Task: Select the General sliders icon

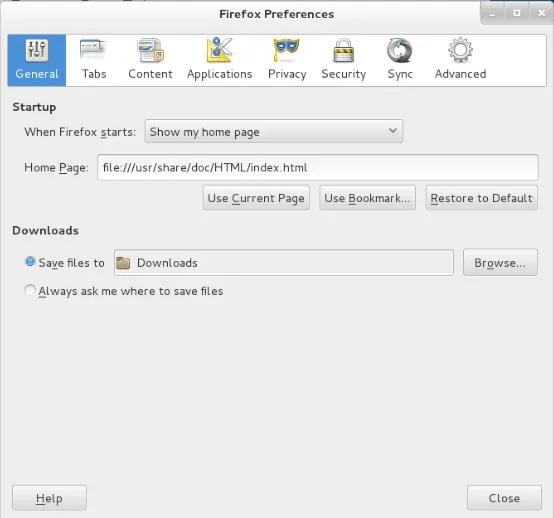Action: (x=37, y=51)
